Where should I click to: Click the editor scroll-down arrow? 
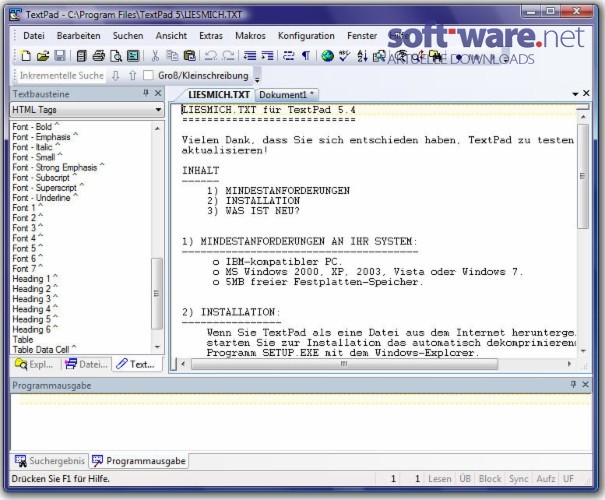pyautogui.click(x=583, y=351)
